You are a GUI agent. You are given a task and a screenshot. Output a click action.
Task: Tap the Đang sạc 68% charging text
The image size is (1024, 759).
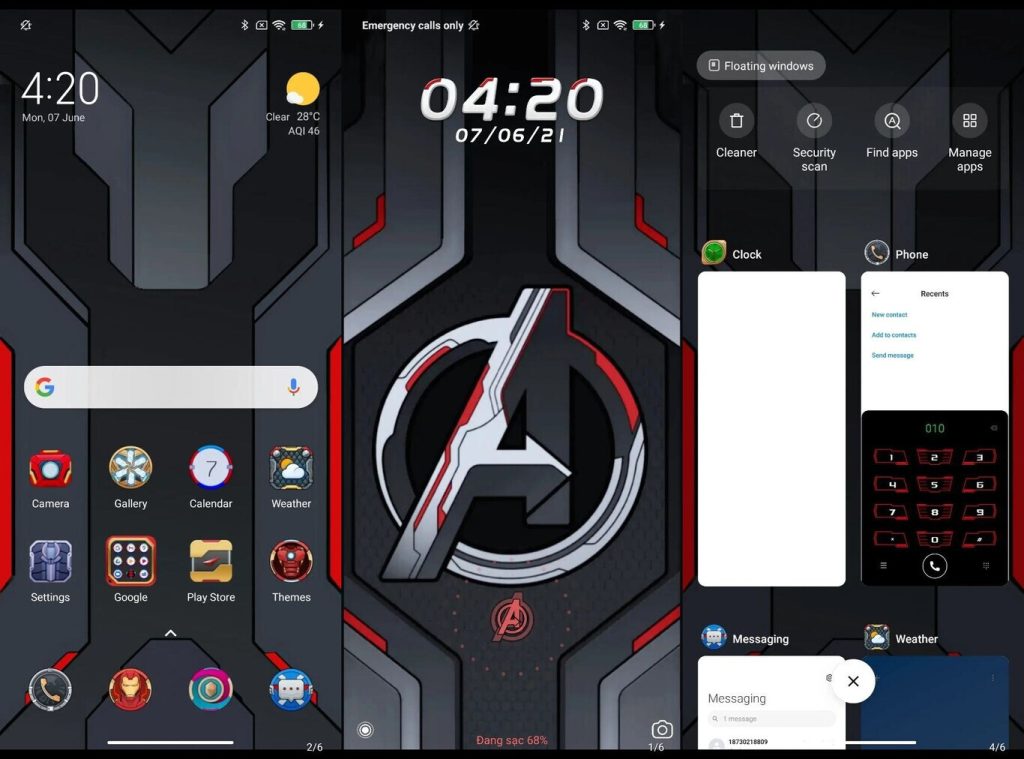click(512, 740)
